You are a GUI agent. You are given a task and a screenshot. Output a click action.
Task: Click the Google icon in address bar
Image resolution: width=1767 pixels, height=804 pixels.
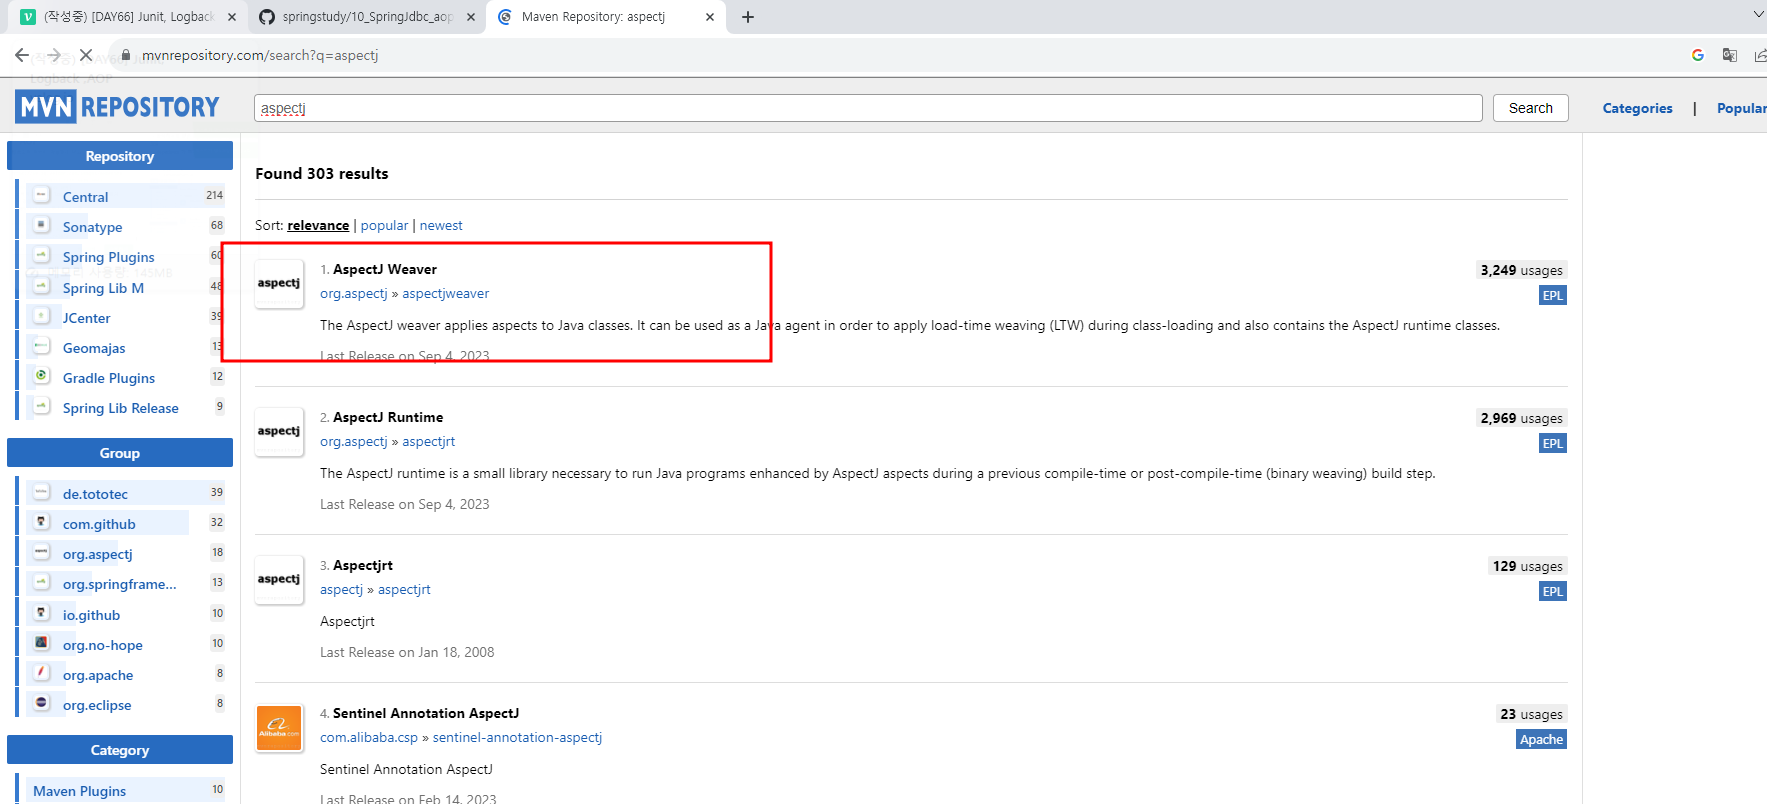point(1698,55)
